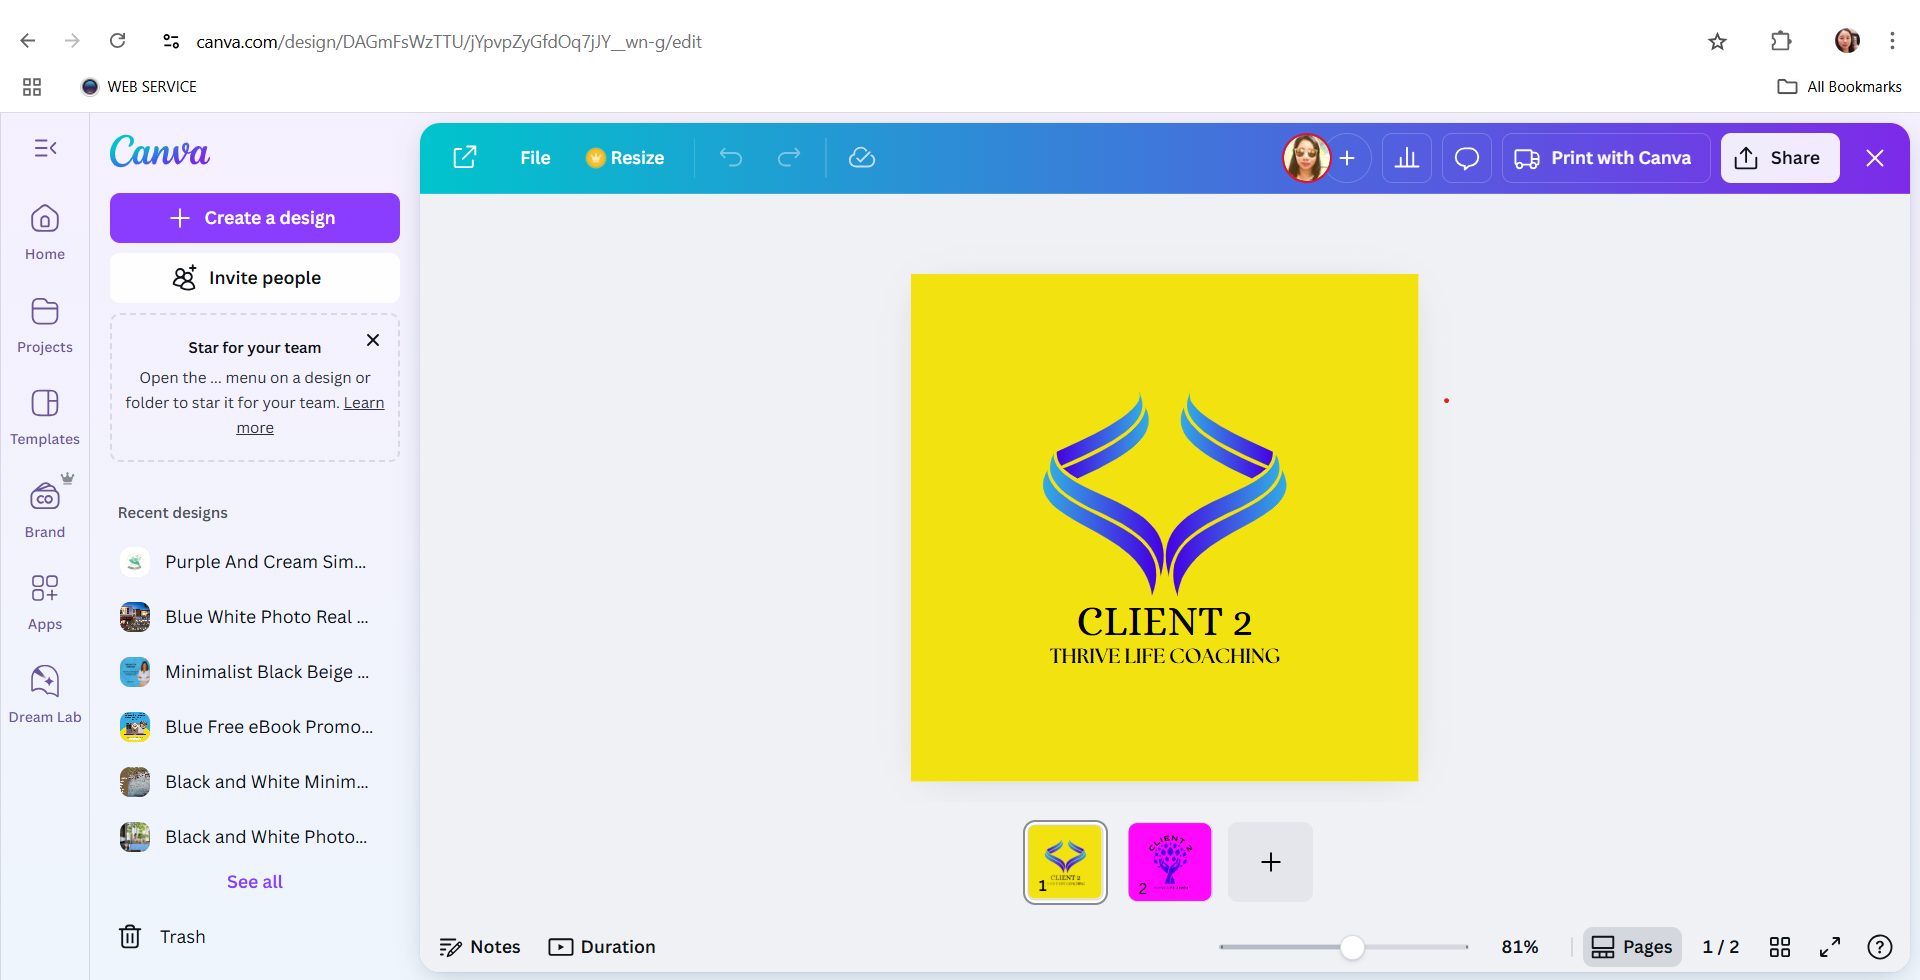Open the Templates section
The image size is (1920, 980).
[45, 417]
